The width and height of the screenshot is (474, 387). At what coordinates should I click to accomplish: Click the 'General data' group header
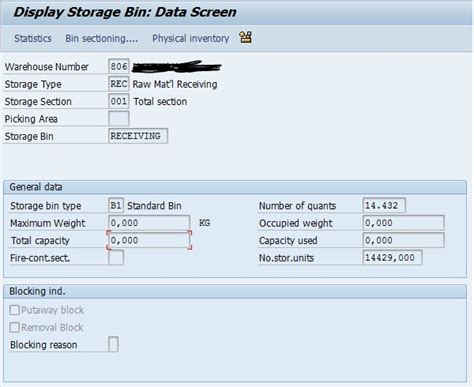tap(36, 187)
